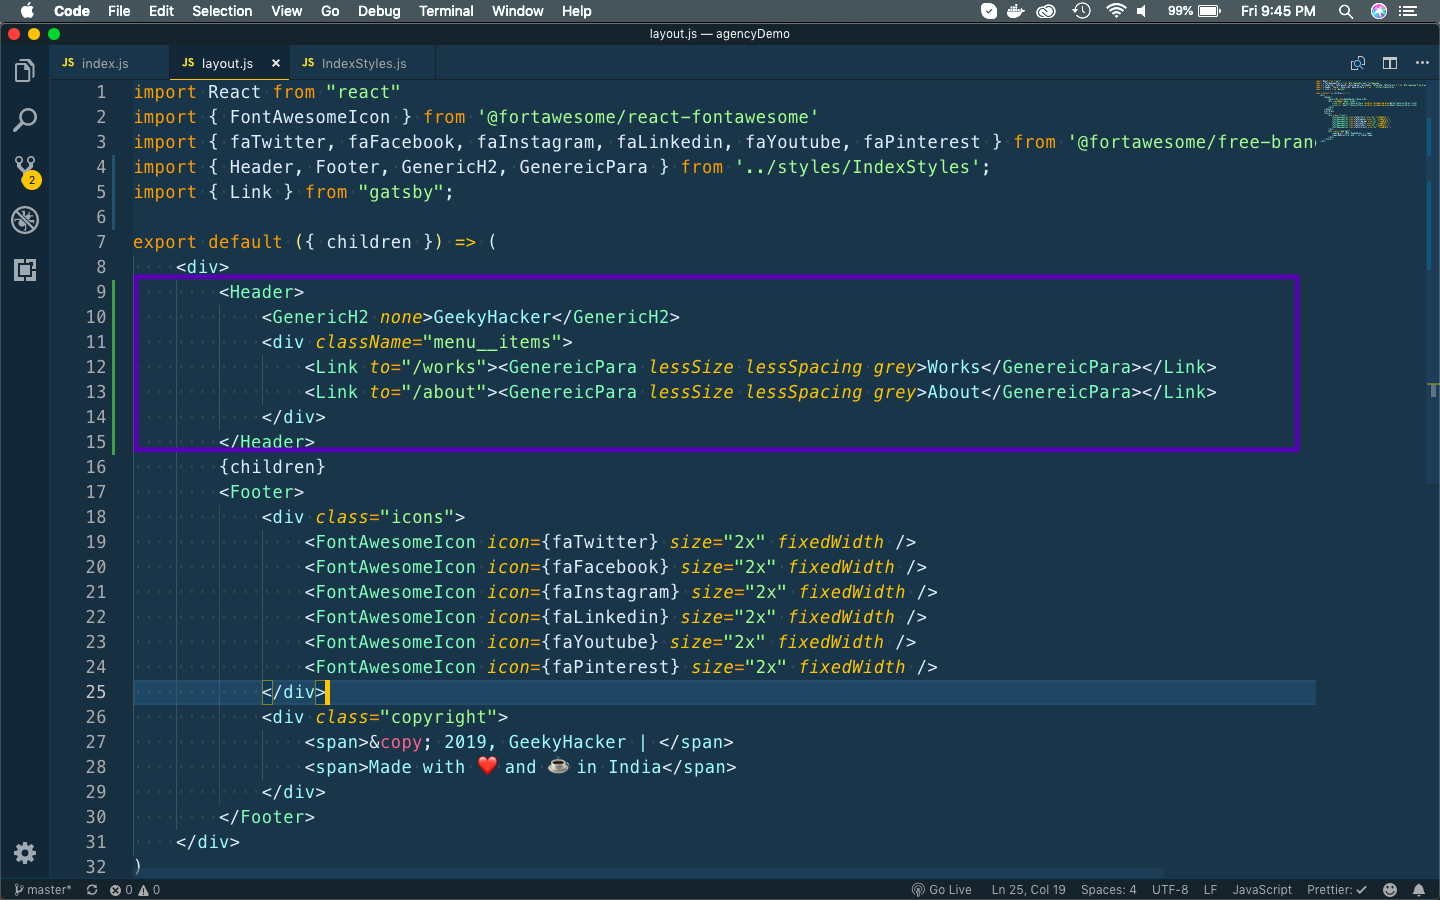The width and height of the screenshot is (1440, 900).
Task: Click the Fri 9:45 PM clock
Action: click(1278, 11)
